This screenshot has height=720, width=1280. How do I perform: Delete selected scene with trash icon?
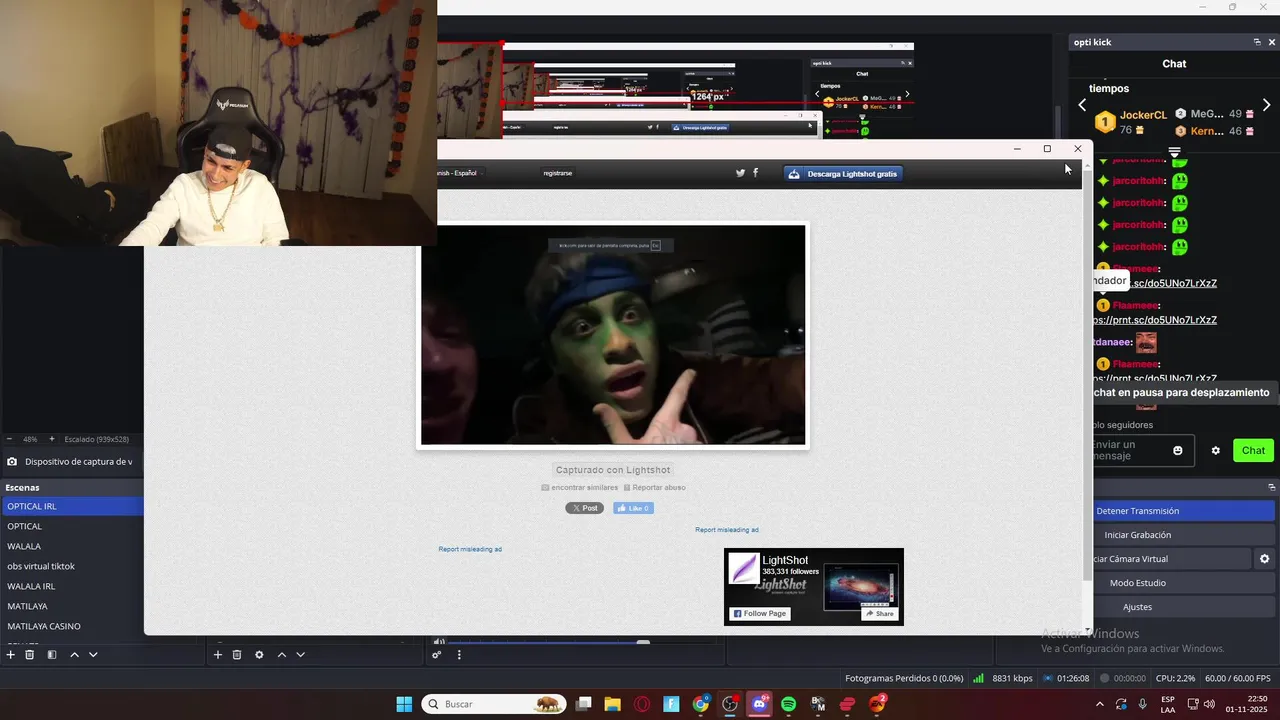click(x=30, y=654)
